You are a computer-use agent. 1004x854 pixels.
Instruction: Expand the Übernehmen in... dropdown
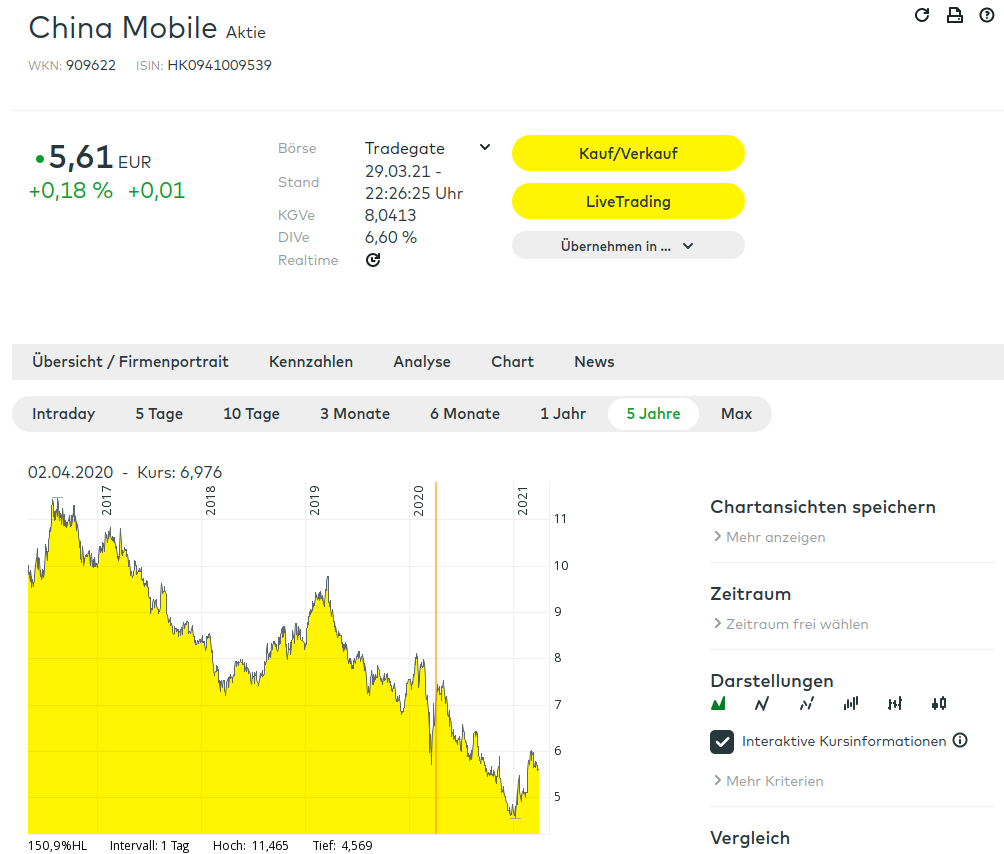(628, 246)
